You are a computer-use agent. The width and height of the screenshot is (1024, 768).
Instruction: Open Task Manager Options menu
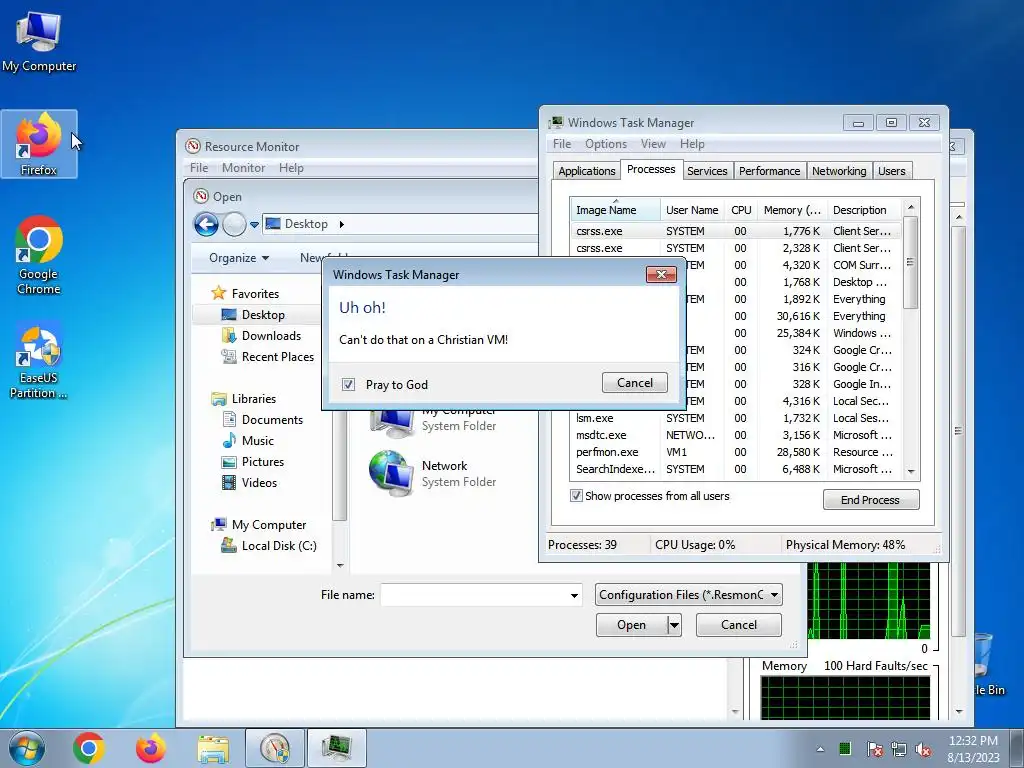605,144
